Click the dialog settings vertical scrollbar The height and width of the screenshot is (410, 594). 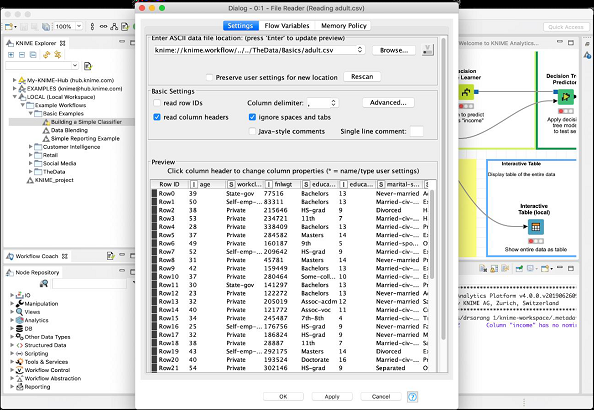click(444, 189)
